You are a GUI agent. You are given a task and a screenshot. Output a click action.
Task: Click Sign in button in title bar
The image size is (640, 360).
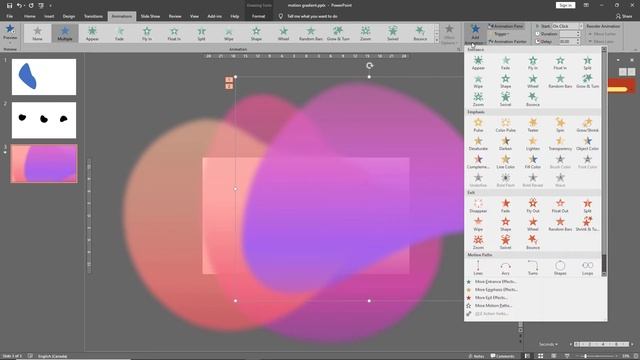(x=565, y=5)
